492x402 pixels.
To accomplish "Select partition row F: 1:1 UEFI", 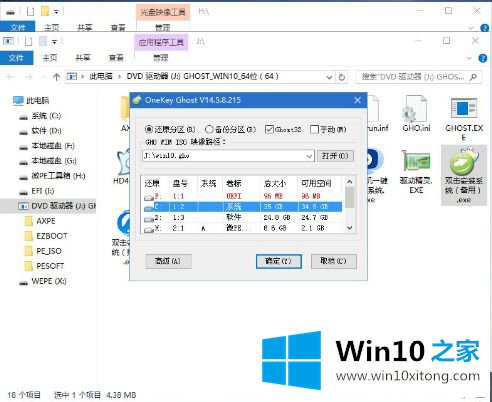I will coord(243,196).
